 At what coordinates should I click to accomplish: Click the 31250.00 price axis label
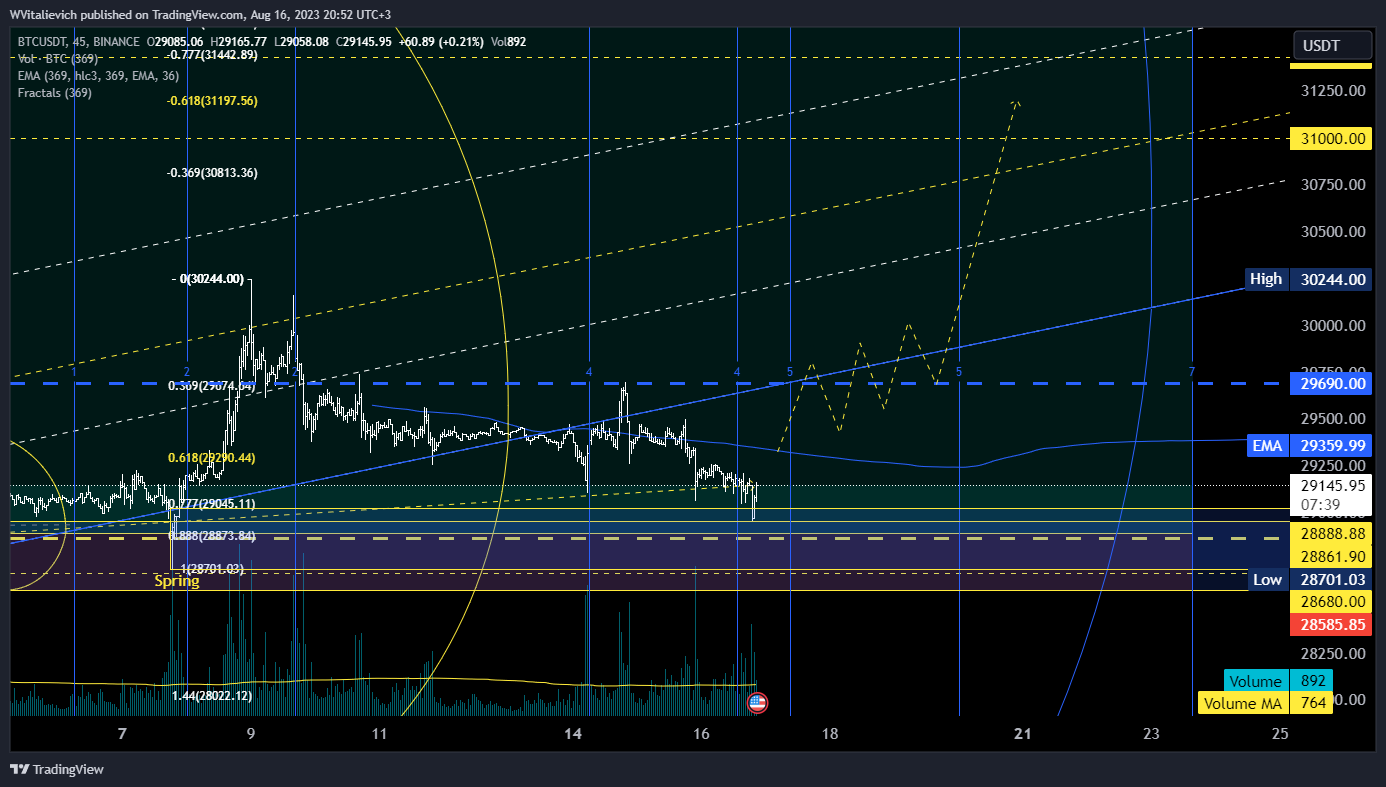1331,91
